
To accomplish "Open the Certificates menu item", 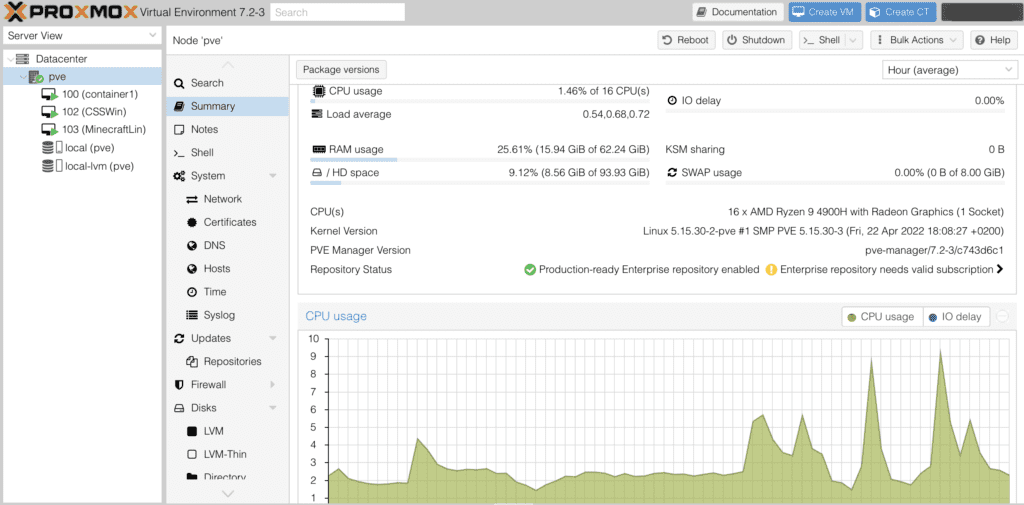I will pyautogui.click(x=227, y=222).
